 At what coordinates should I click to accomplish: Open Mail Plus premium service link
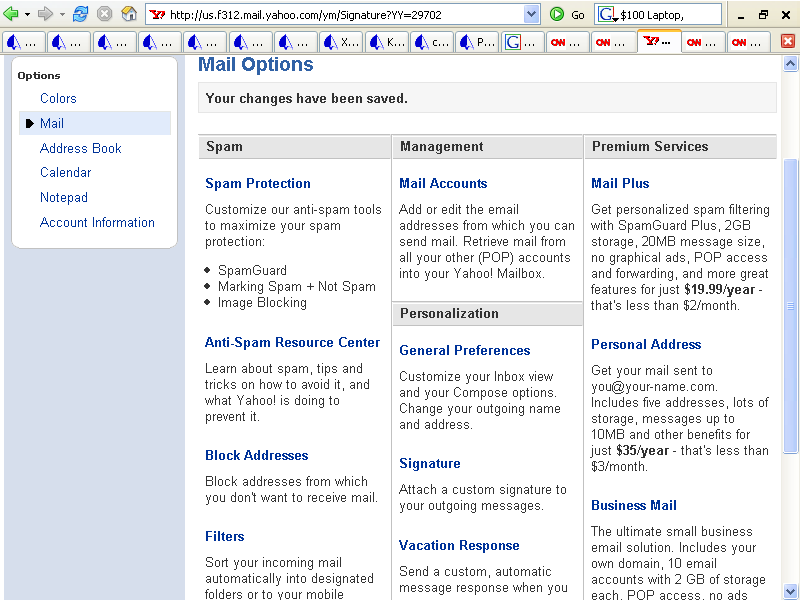pyautogui.click(x=620, y=183)
